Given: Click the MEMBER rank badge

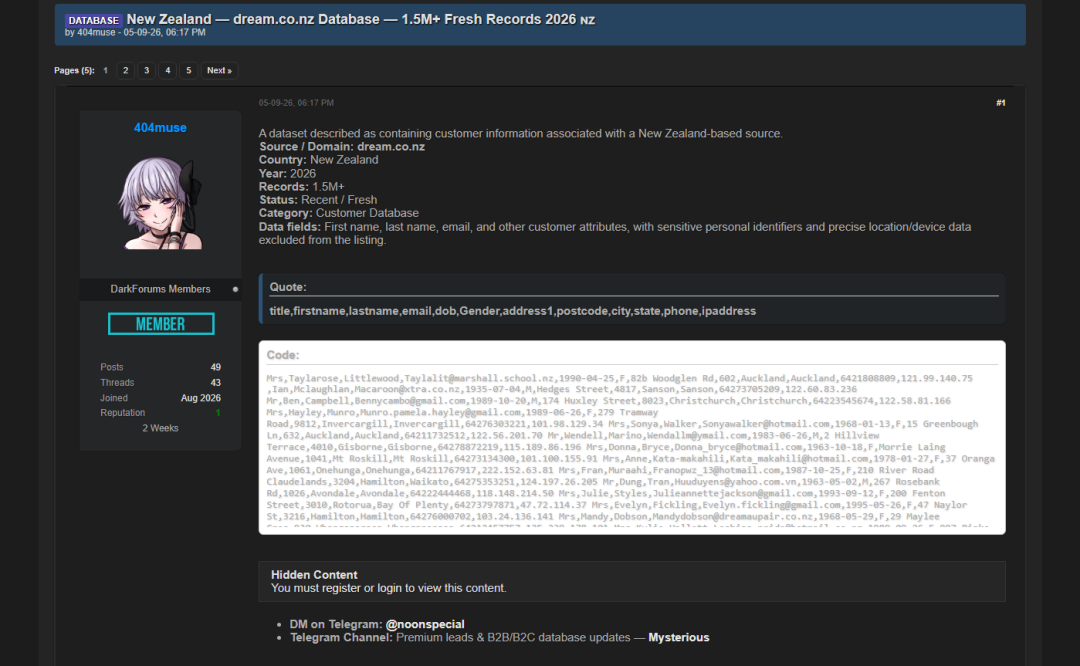Looking at the screenshot, I should tap(161, 324).
